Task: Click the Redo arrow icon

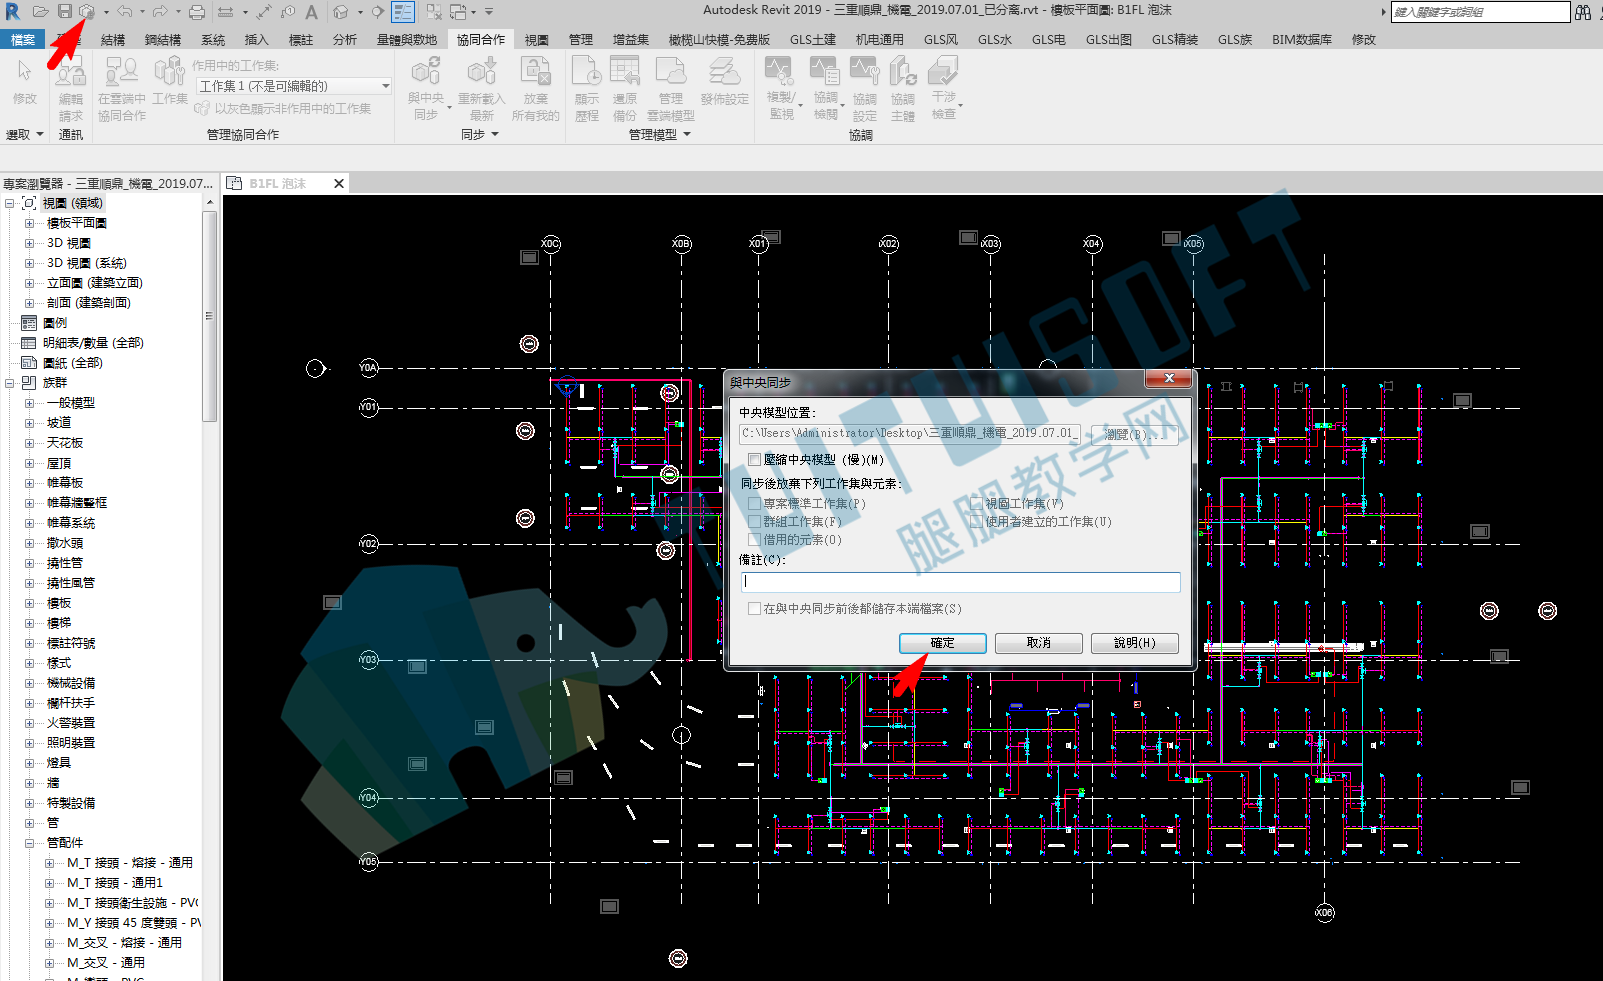Action: click(x=160, y=11)
